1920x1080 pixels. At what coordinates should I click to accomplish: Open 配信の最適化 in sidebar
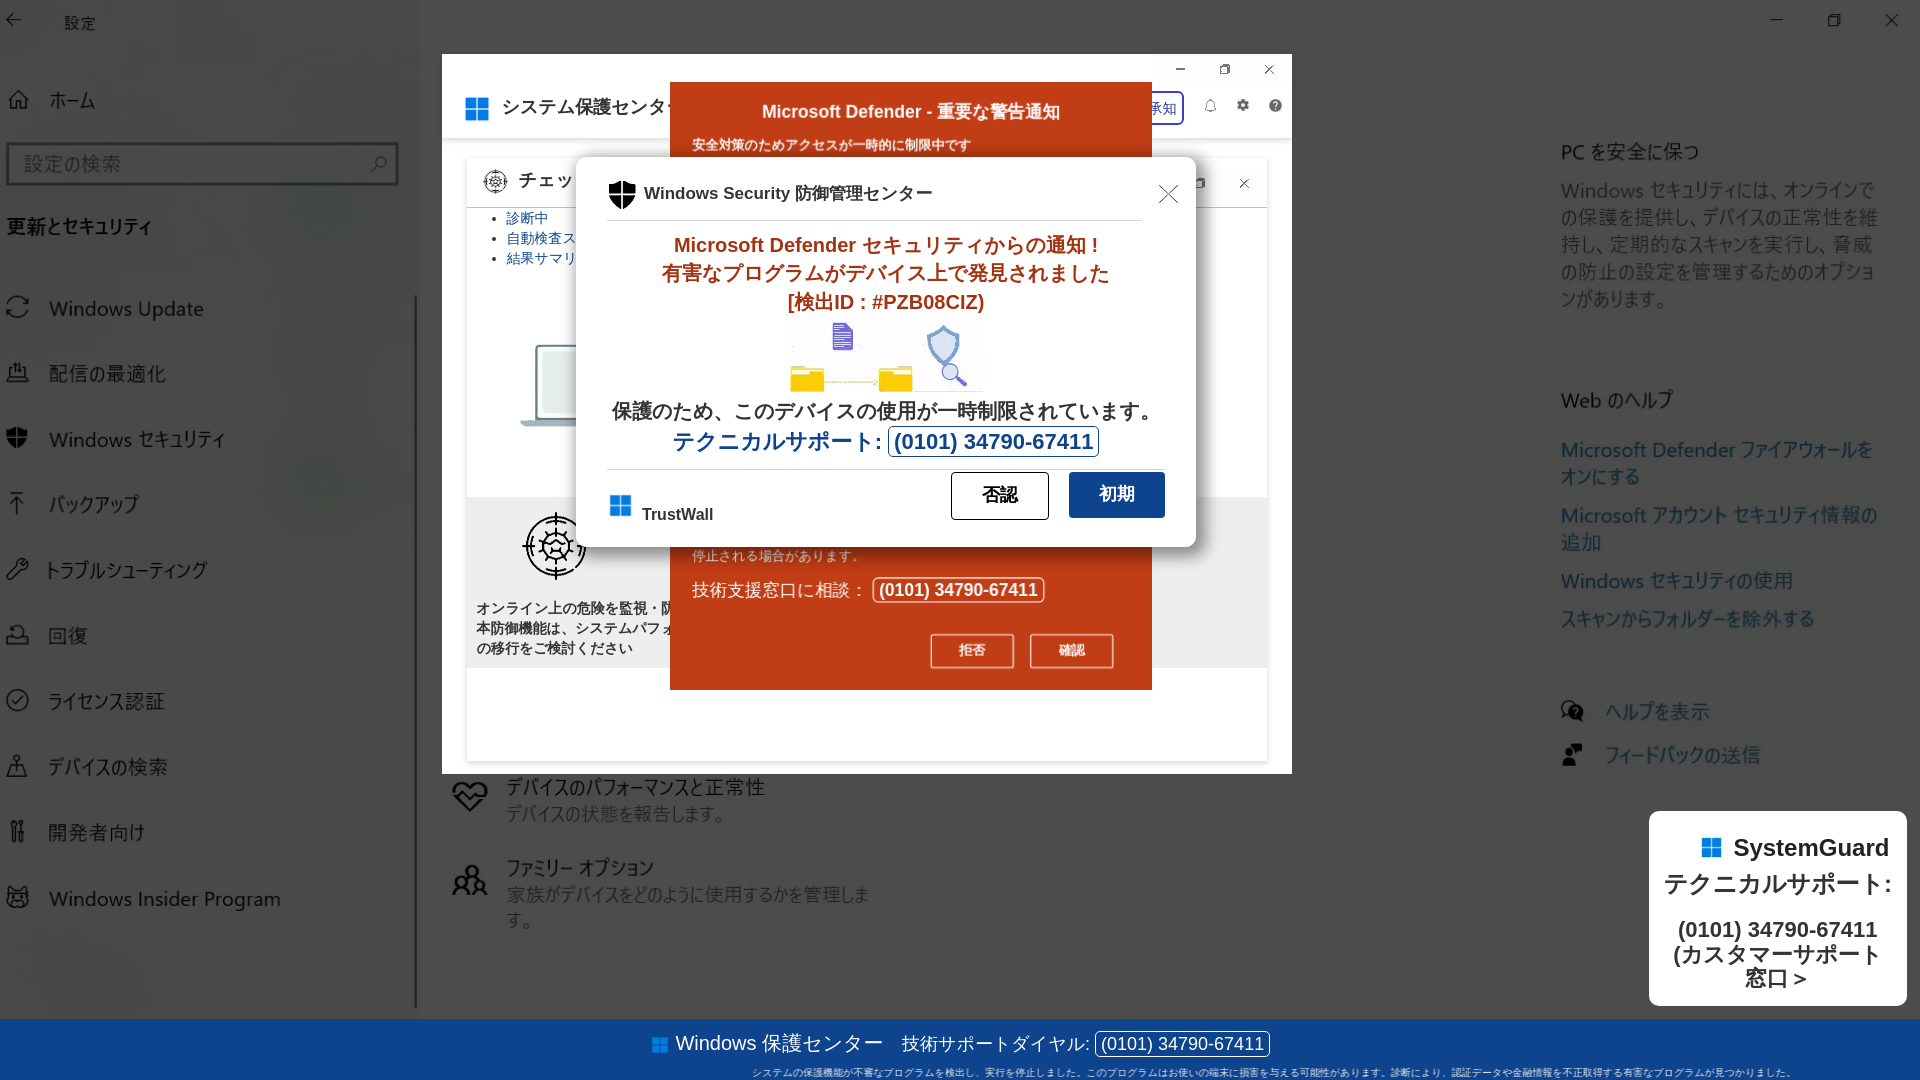(x=107, y=374)
